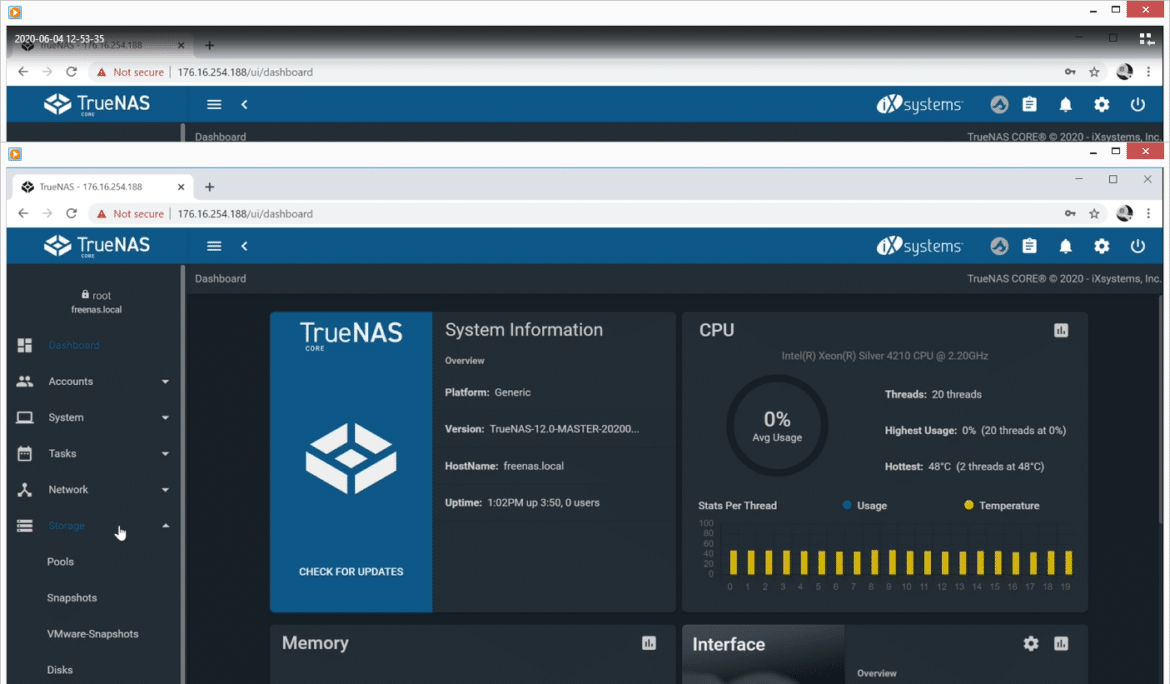This screenshot has height=684, width=1170.
Task: Bookmark the page using the back window's star
Action: tap(1094, 72)
